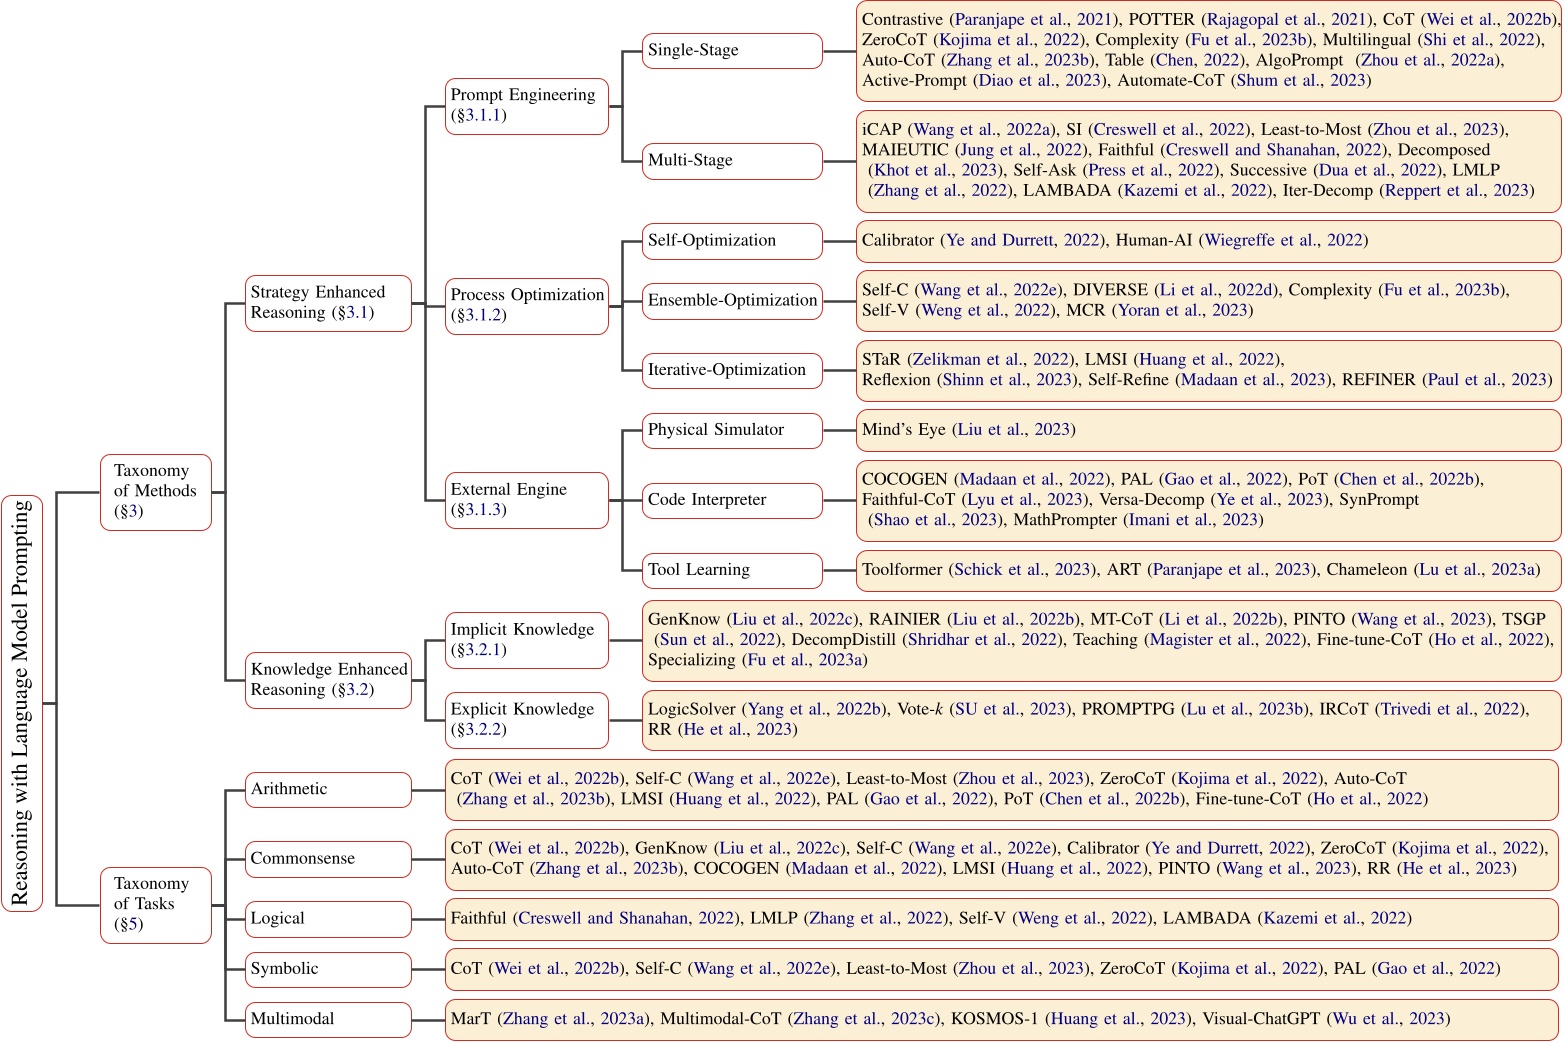Screen dimensions: 1565x1043
Task: Click section link §3.2.2 under Explicit Knowledge
Action: tap(479, 729)
